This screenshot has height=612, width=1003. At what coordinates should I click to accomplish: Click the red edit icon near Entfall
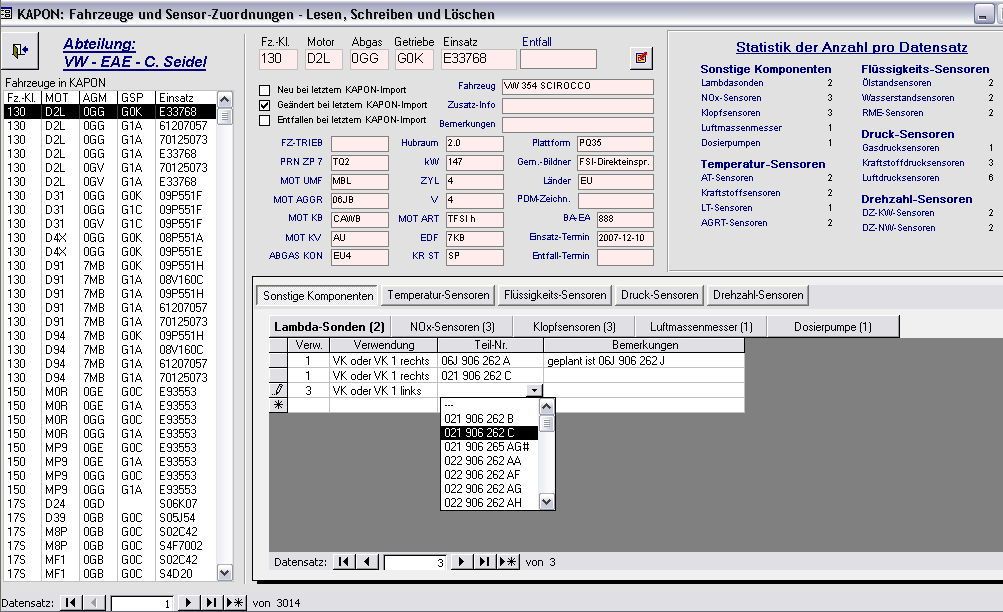640,58
